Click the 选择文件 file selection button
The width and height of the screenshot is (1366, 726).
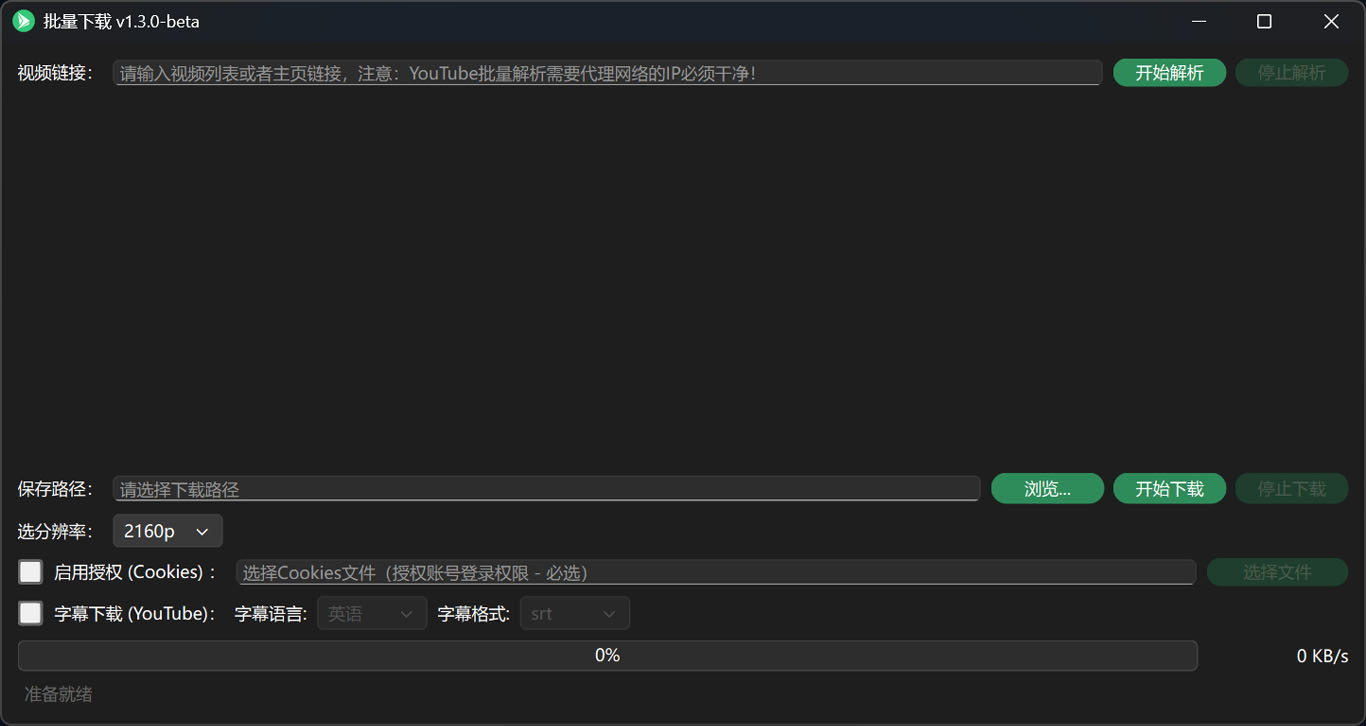(1277, 571)
